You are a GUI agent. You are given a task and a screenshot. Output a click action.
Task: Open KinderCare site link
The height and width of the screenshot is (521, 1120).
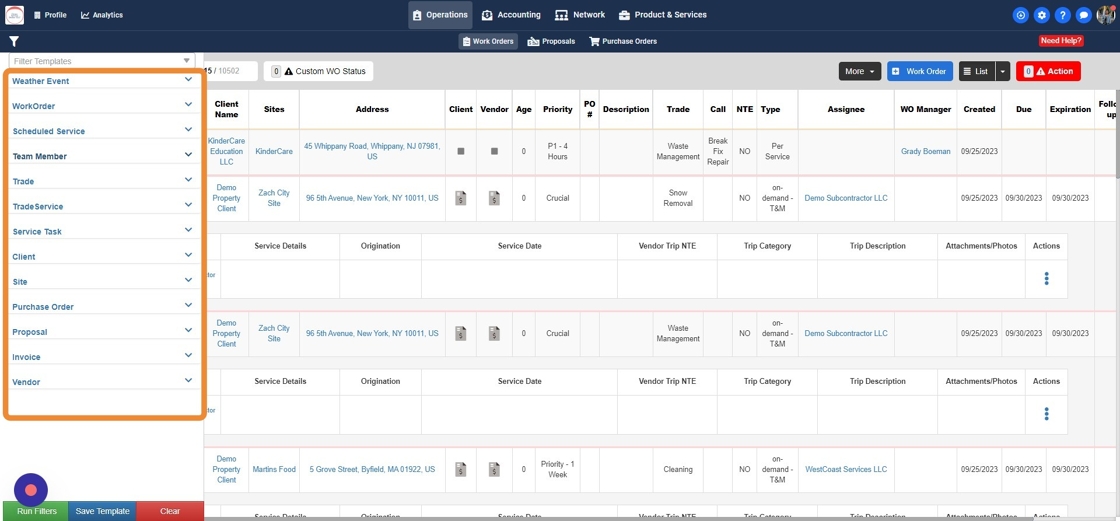274,152
